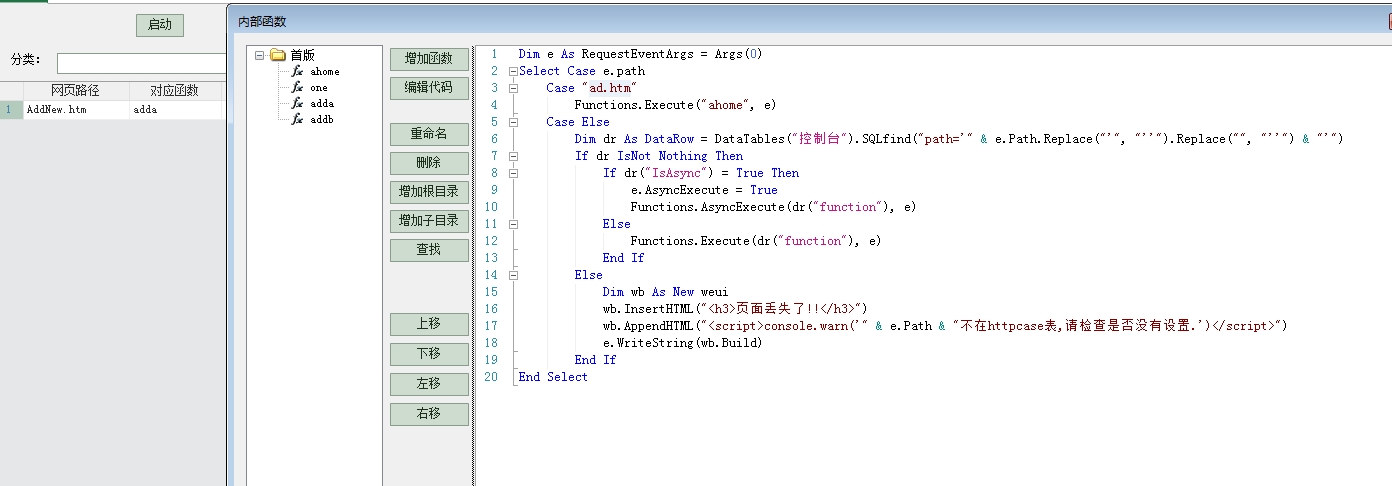Click the e.AsyncExecute = True line
Image resolution: width=1392 pixels, height=486 pixels.
(x=703, y=190)
